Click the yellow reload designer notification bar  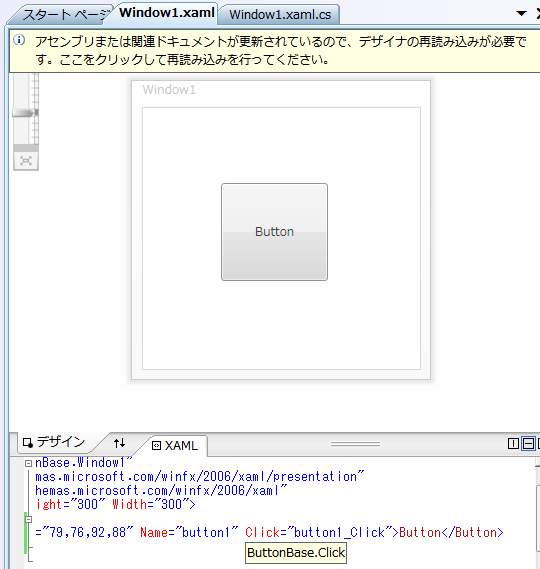(274, 50)
